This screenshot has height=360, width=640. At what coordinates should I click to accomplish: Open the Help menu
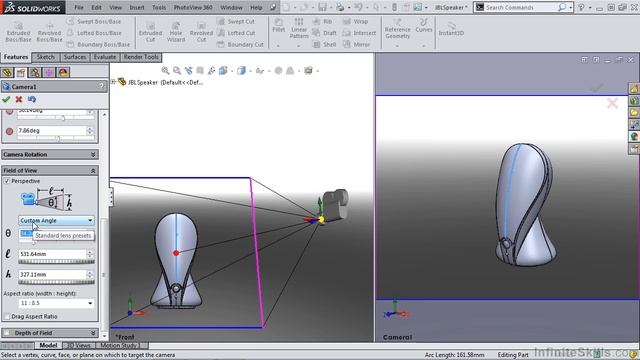pyautogui.click(x=256, y=7)
